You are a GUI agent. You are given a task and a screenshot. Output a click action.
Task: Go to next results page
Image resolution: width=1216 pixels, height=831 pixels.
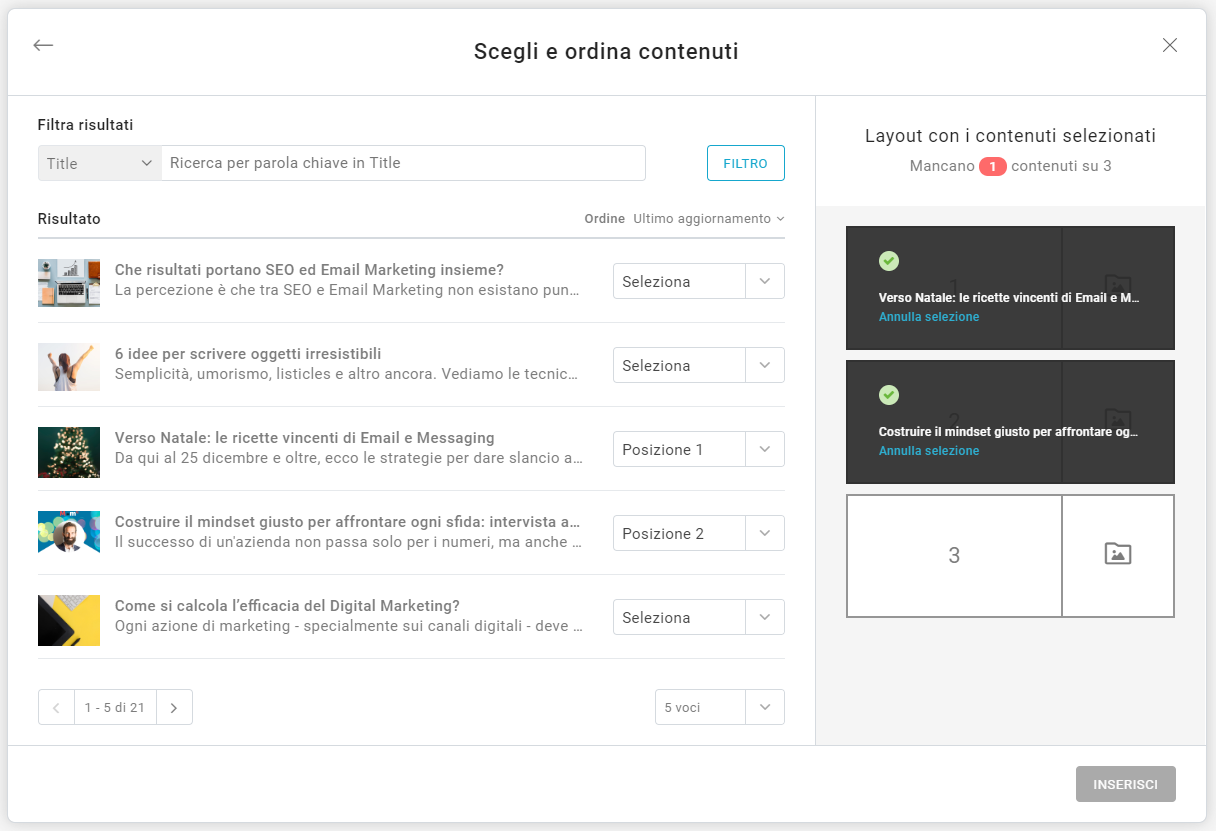(x=174, y=707)
